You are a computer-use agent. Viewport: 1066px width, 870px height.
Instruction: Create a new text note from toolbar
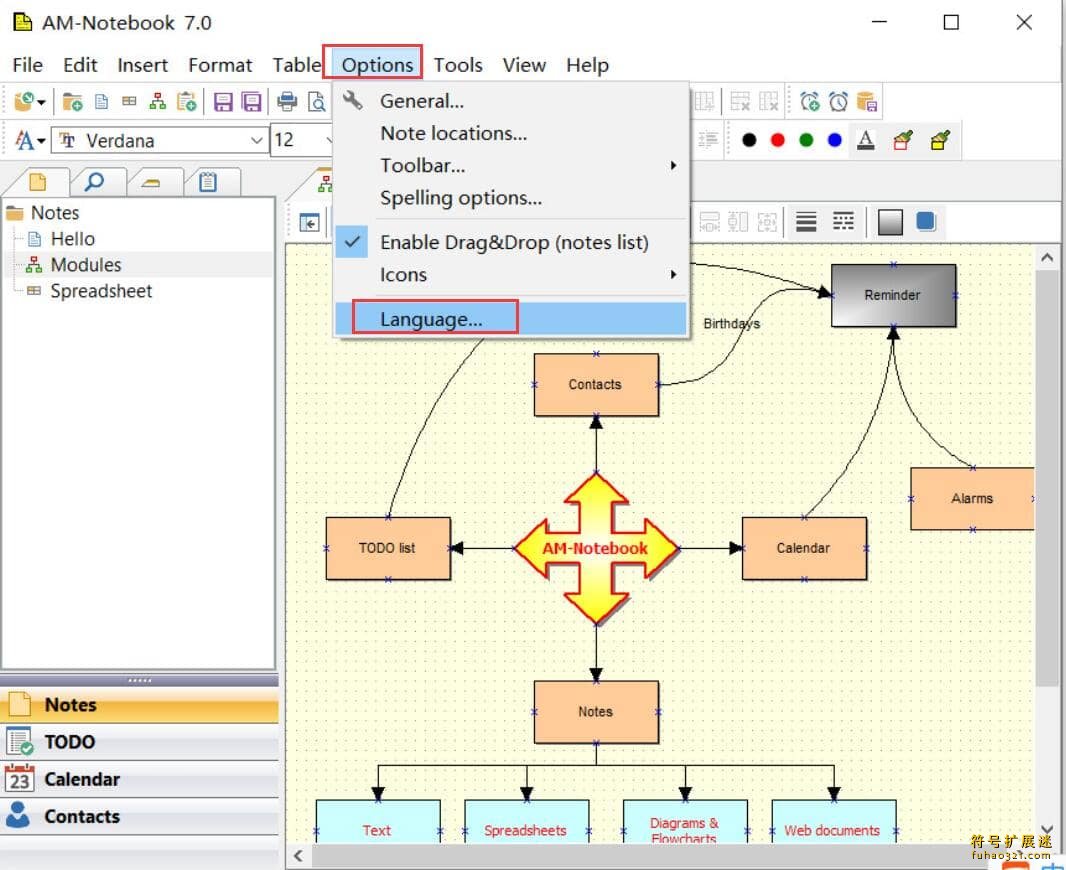click(101, 102)
